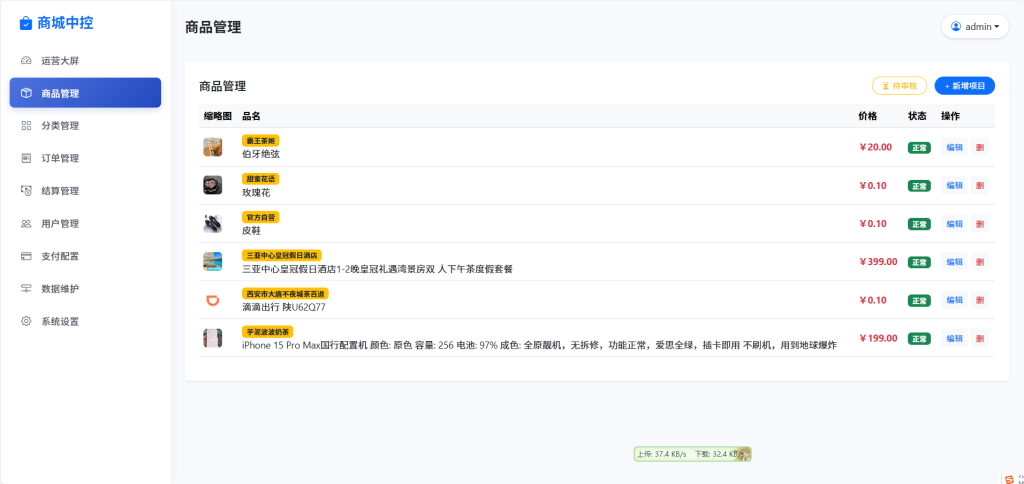Delete the 滴滴出行 product

click(x=979, y=300)
